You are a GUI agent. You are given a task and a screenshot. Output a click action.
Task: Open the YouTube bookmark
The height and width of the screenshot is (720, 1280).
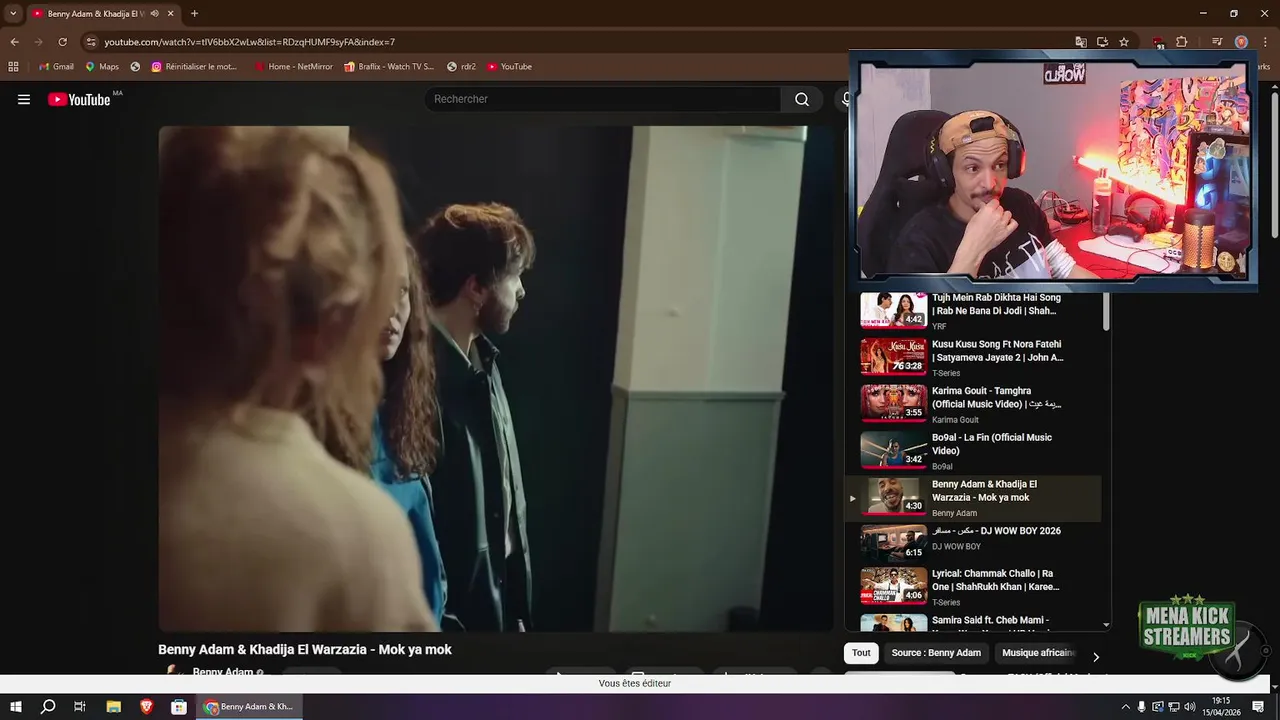(x=509, y=67)
